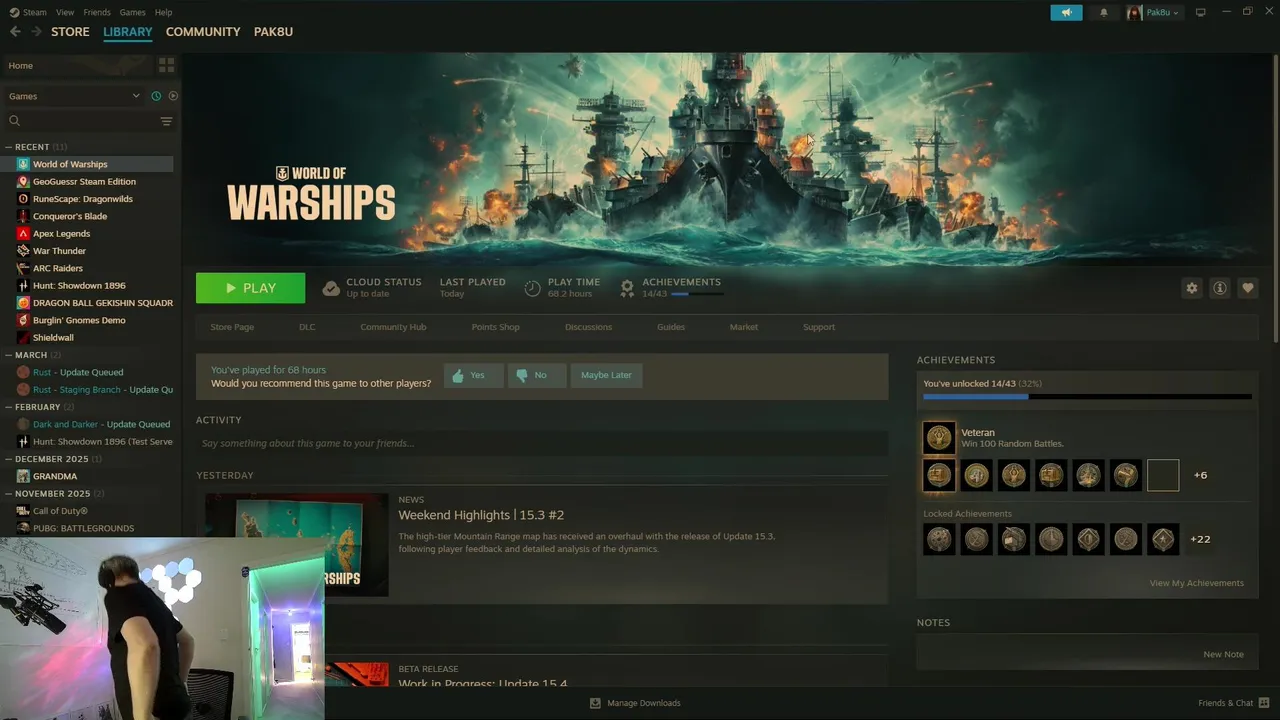The image size is (1280, 720).
Task: Select Call of Duty in library
Action: (x=60, y=511)
